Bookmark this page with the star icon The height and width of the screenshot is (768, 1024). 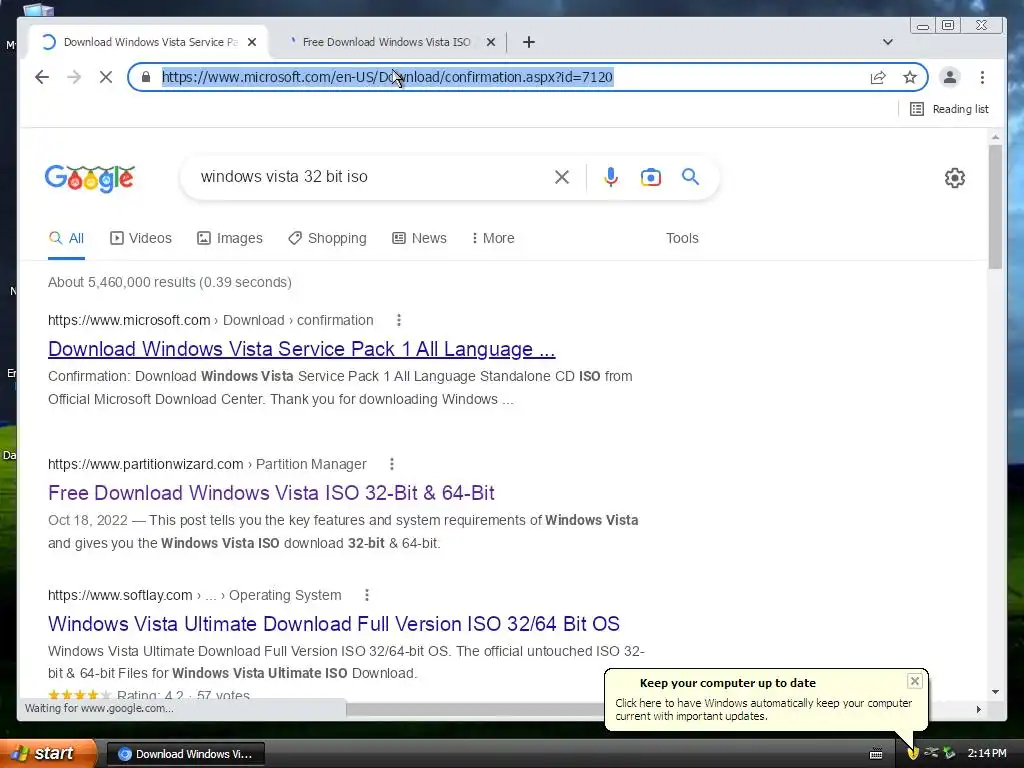[910, 77]
